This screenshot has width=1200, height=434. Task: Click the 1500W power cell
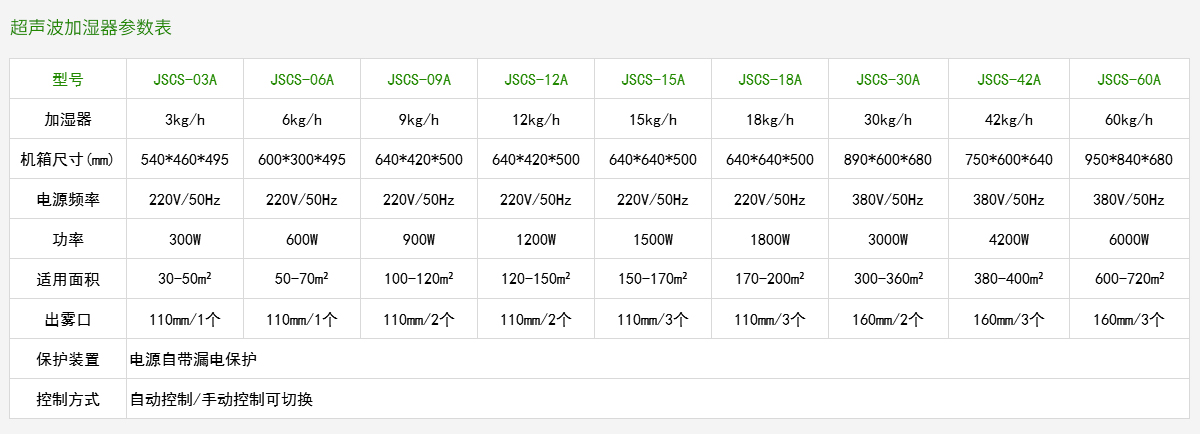653,240
